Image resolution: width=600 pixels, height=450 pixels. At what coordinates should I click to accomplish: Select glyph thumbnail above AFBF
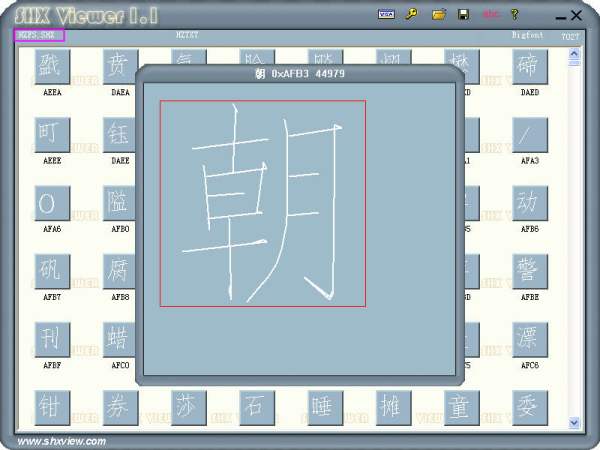(52, 339)
